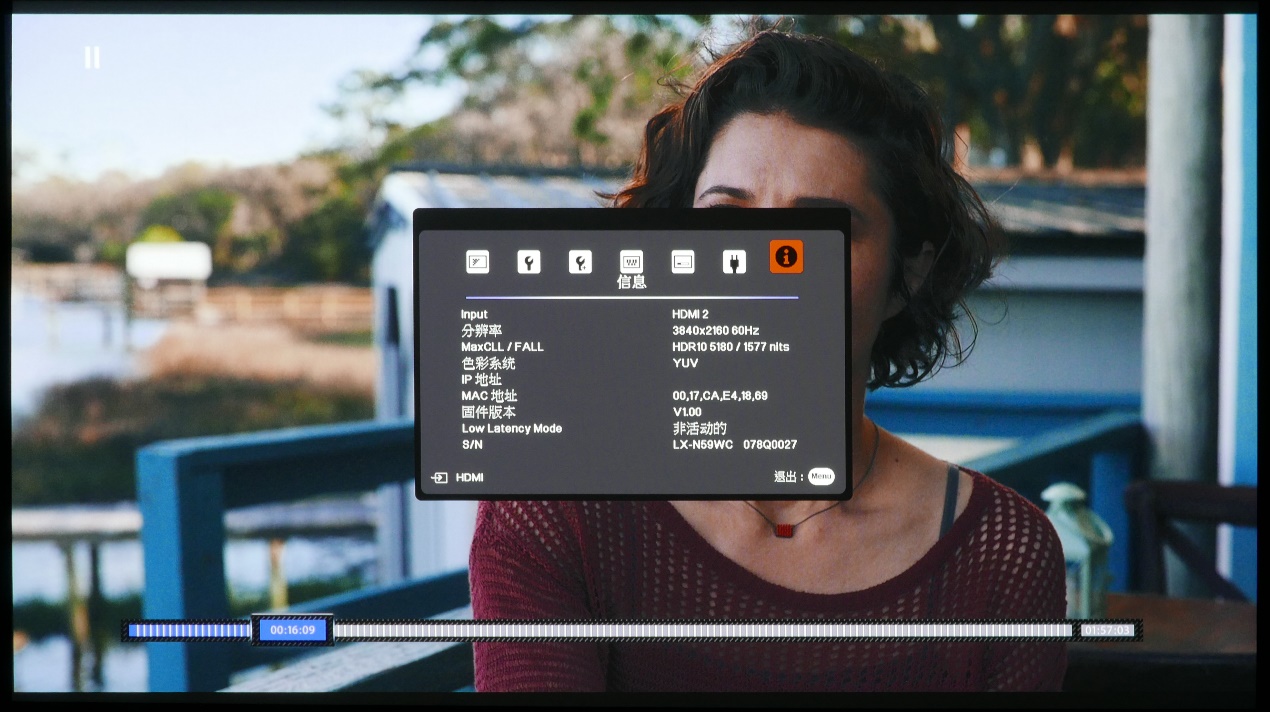The image size is (1270, 712).
Task: Click the HDMI 2 input value
Action: pos(690,314)
